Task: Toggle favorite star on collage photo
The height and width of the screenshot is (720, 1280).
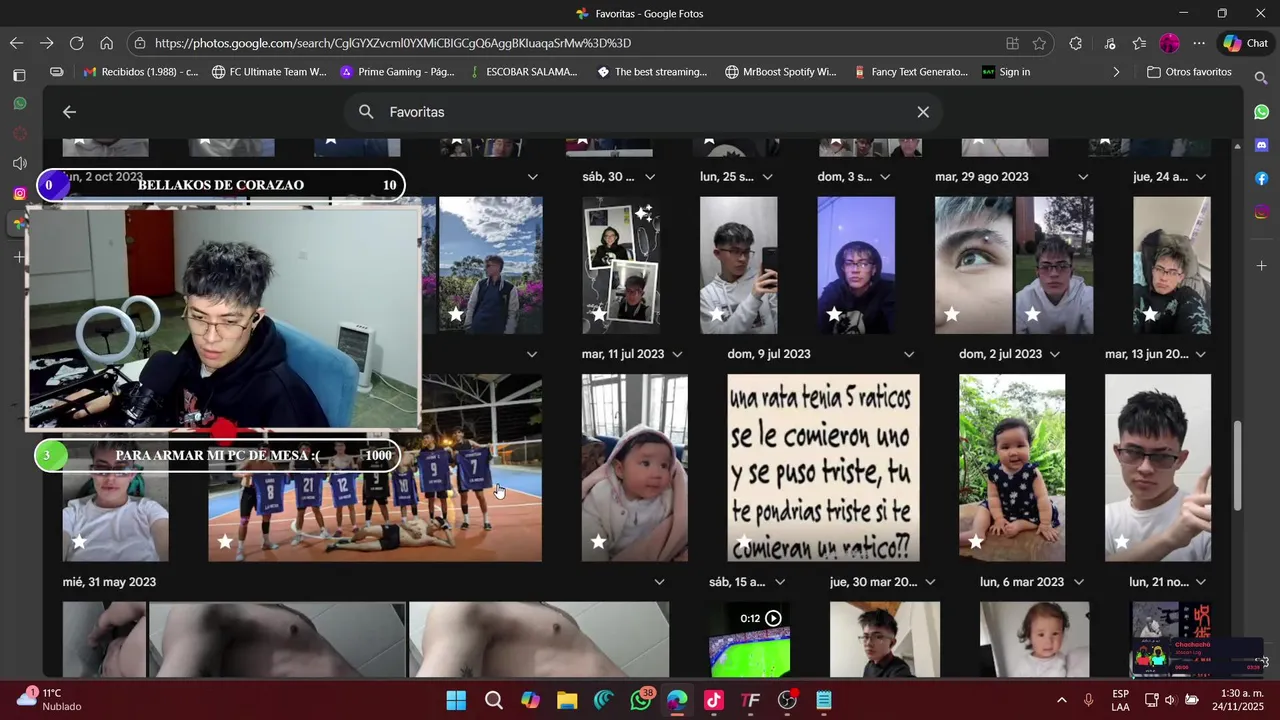Action: [598, 314]
